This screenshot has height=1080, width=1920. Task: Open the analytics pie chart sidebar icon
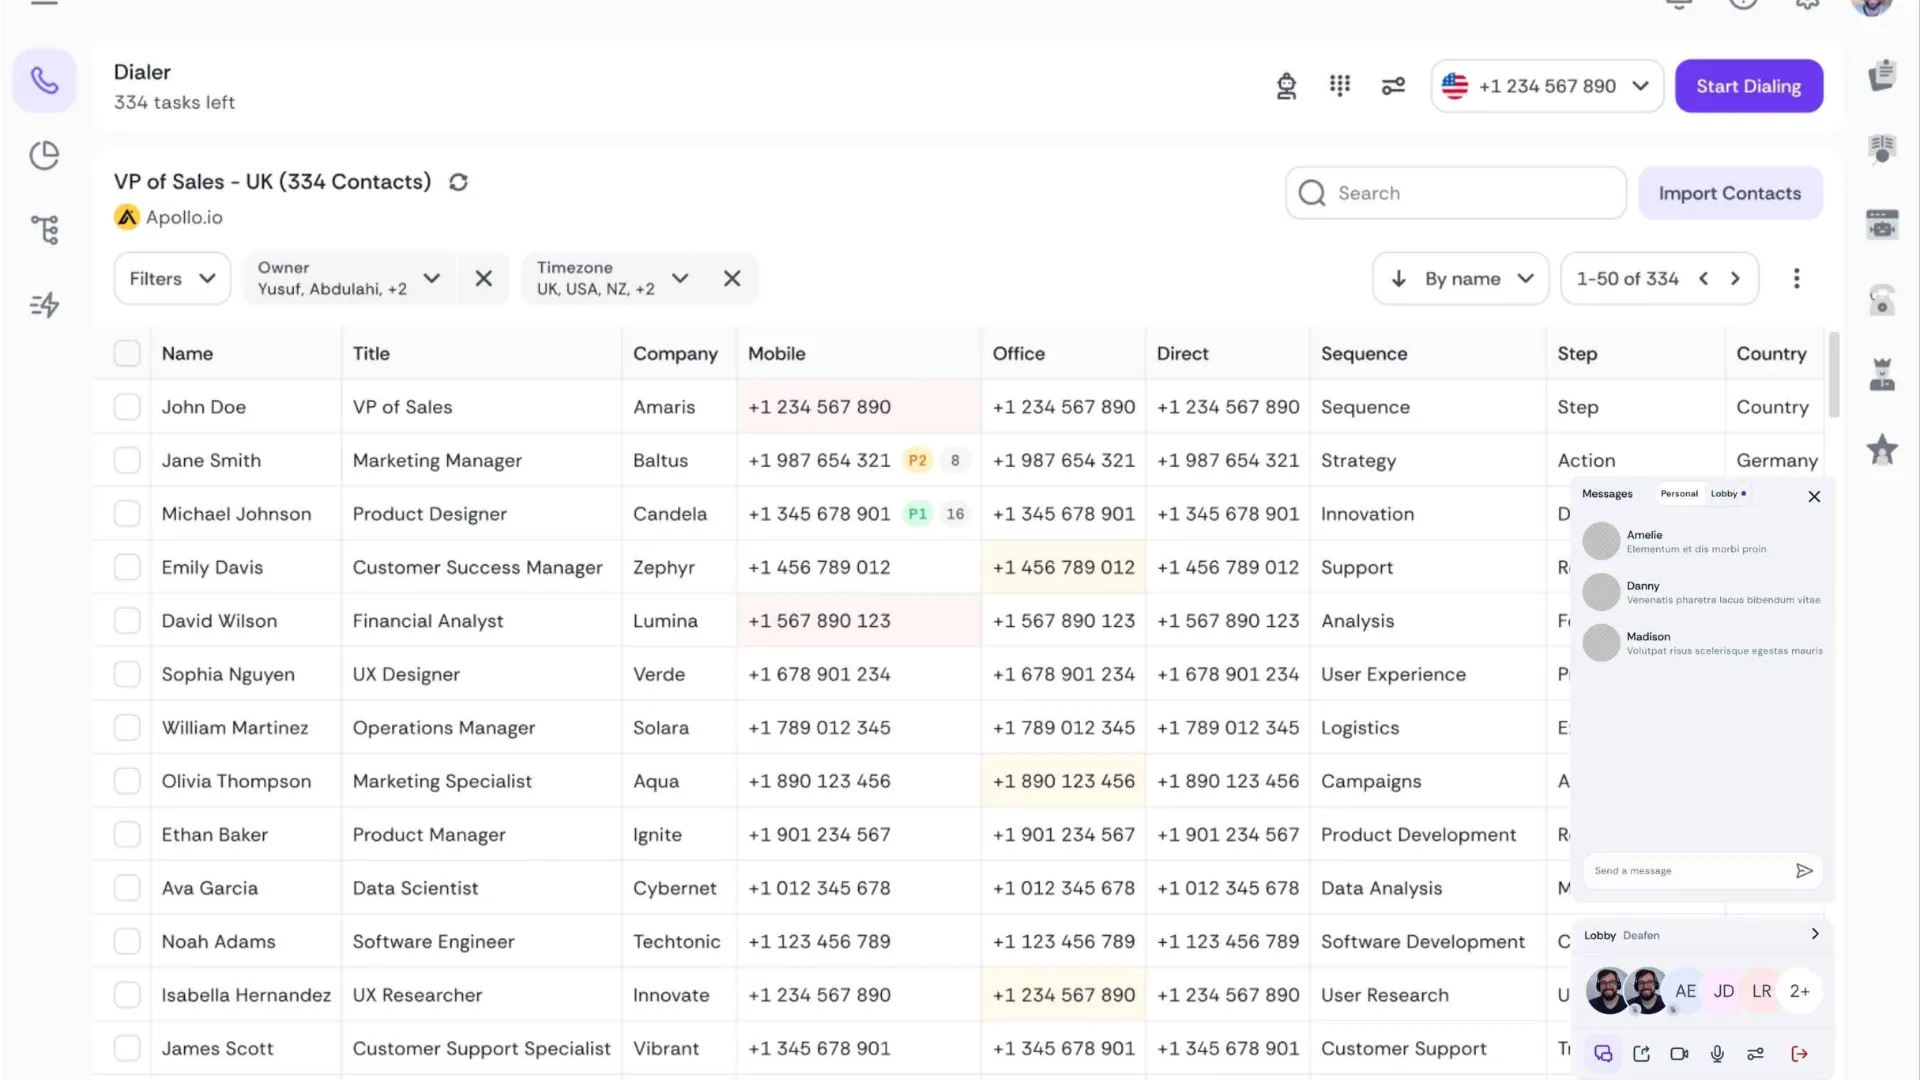(x=44, y=155)
